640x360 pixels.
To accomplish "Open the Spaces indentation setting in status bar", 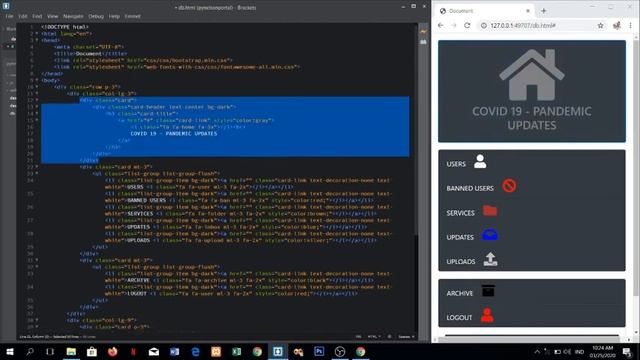I will [x=406, y=337].
